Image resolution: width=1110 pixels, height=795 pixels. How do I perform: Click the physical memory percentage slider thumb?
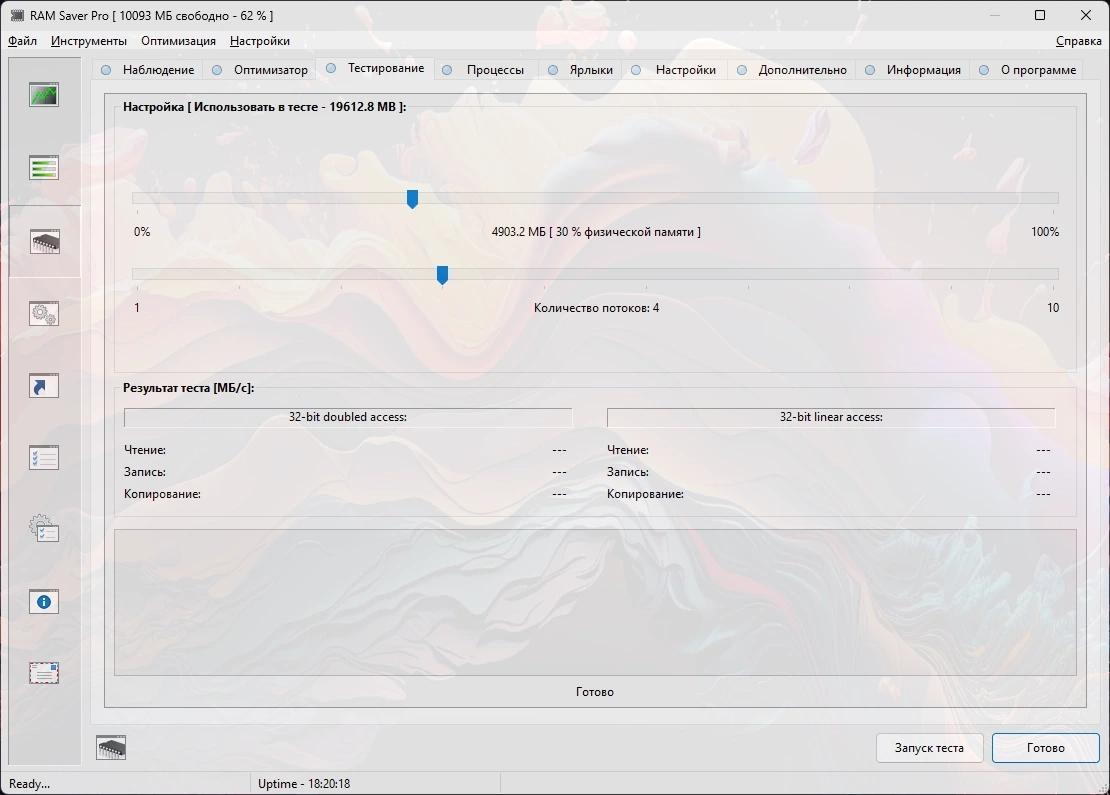(x=412, y=199)
